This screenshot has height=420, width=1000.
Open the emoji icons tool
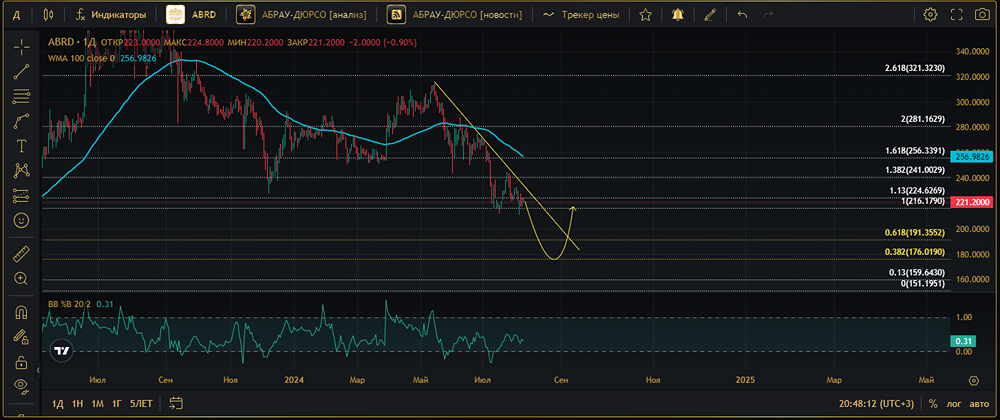coord(20,220)
